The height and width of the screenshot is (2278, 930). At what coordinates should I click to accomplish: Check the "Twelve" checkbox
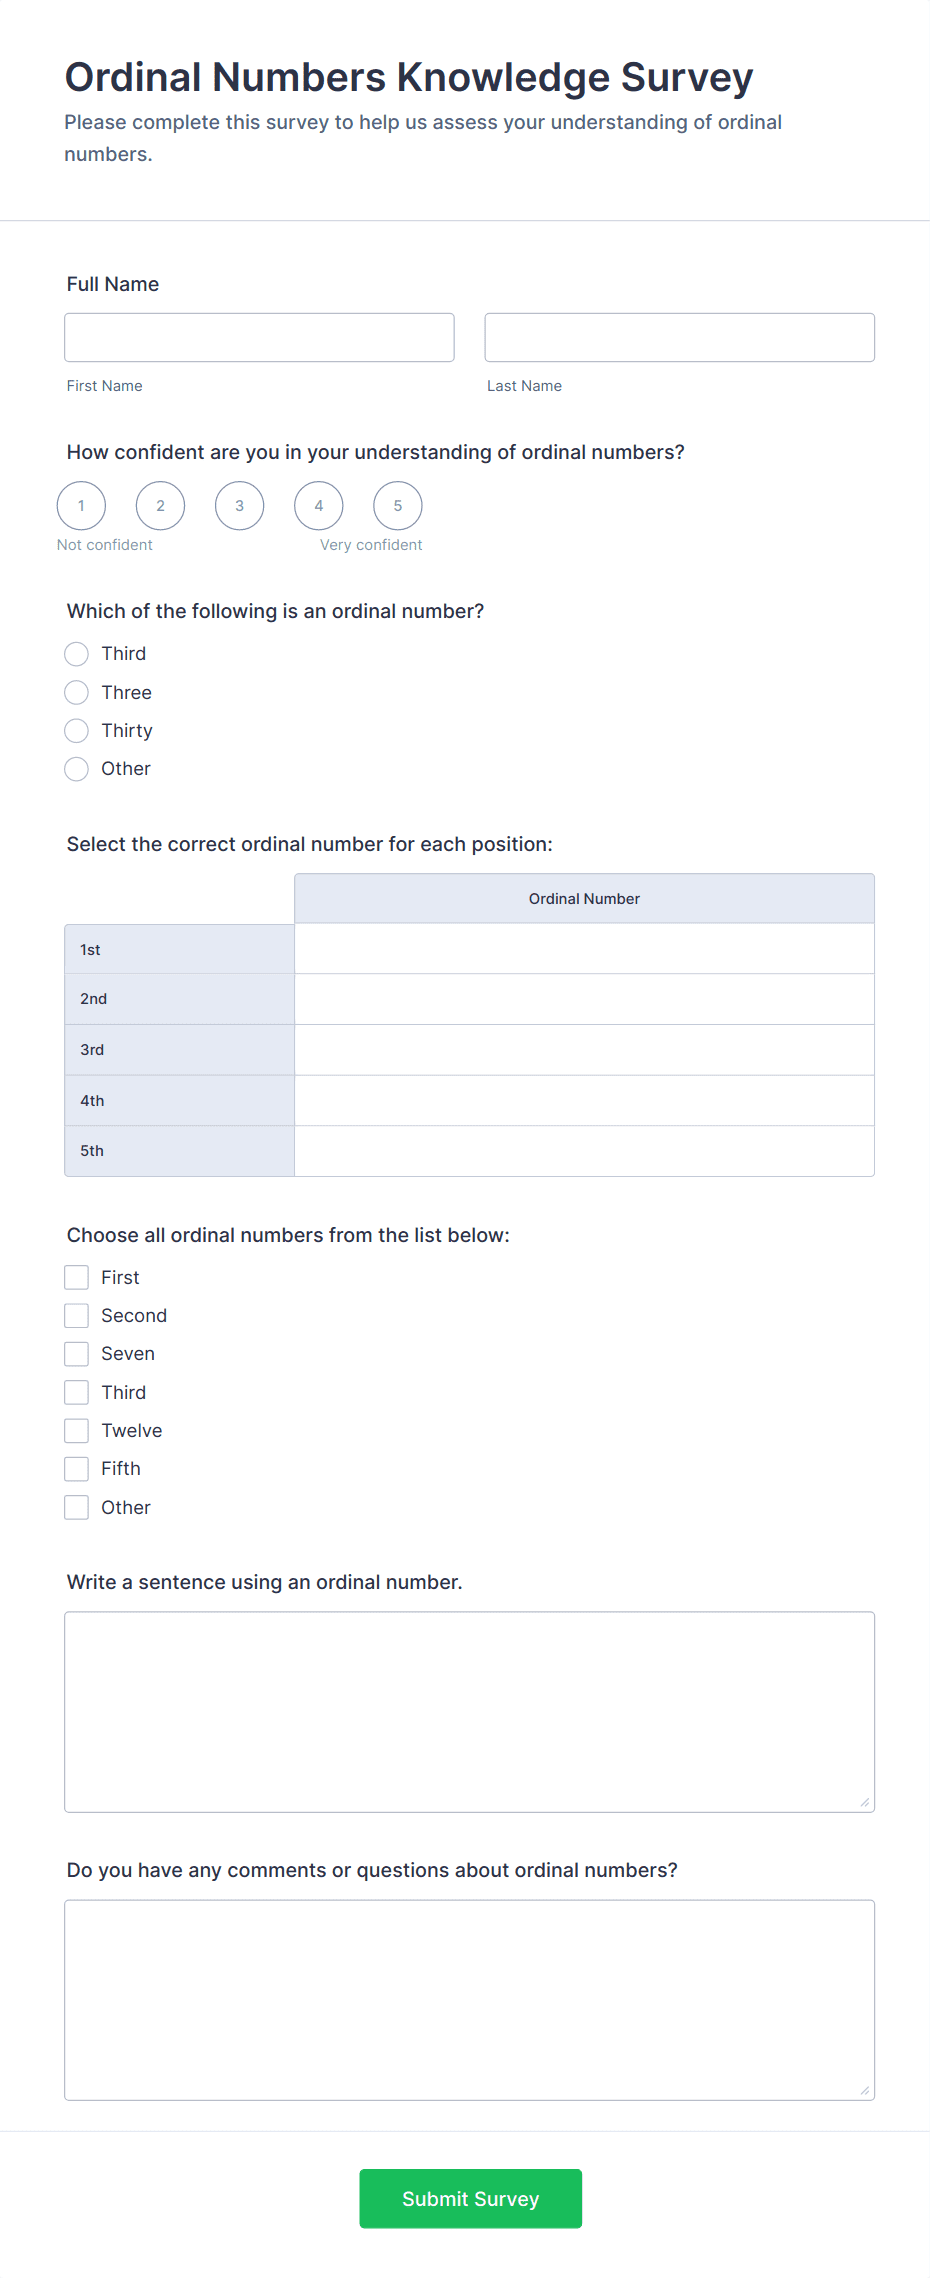pos(76,1430)
